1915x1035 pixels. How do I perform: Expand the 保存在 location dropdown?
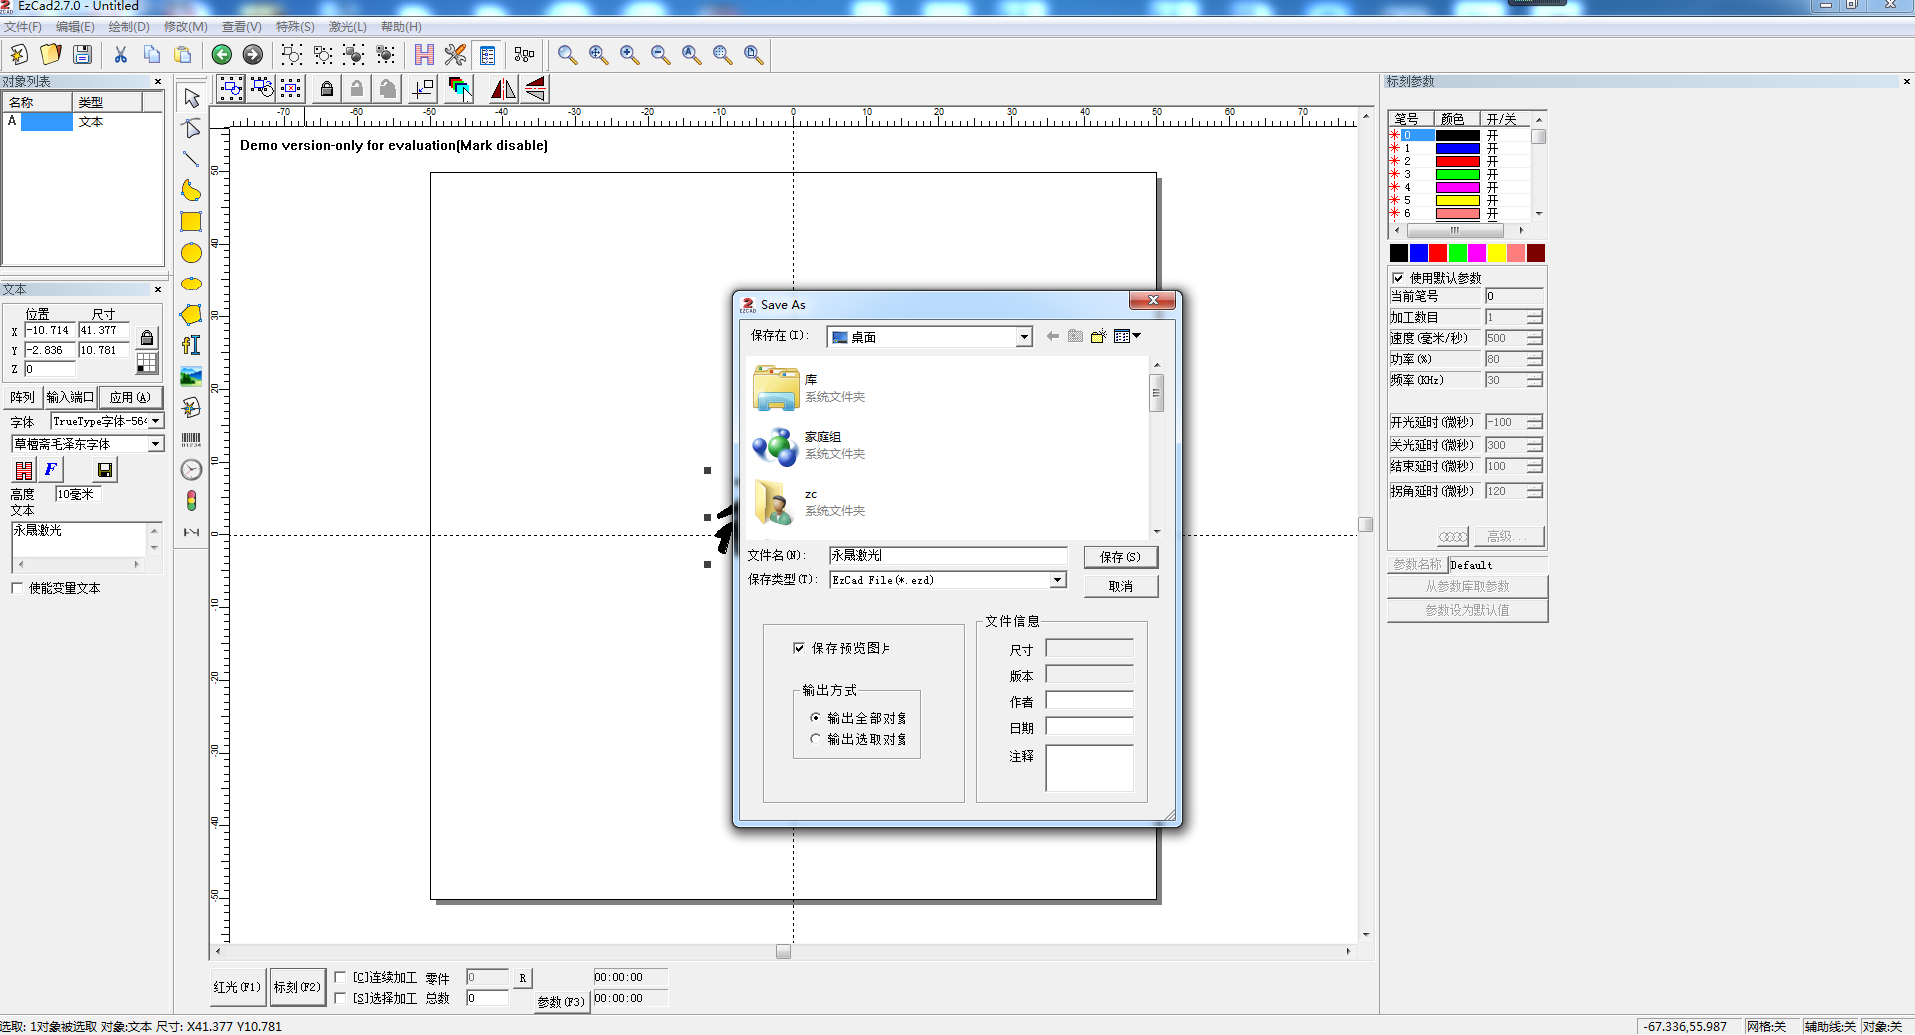pos(1024,337)
